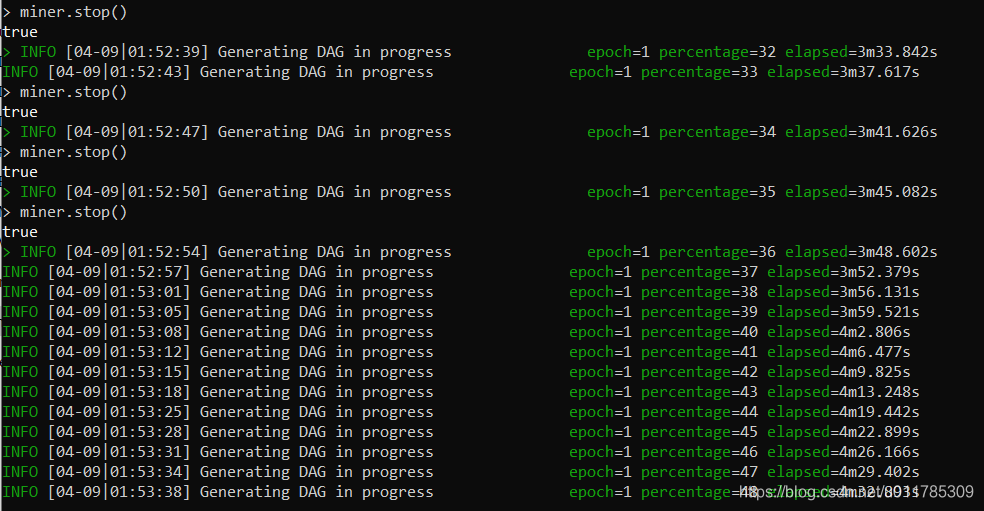The width and height of the screenshot is (984, 511).
Task: Click the 01:53:25 log timestamp
Action: [119, 412]
